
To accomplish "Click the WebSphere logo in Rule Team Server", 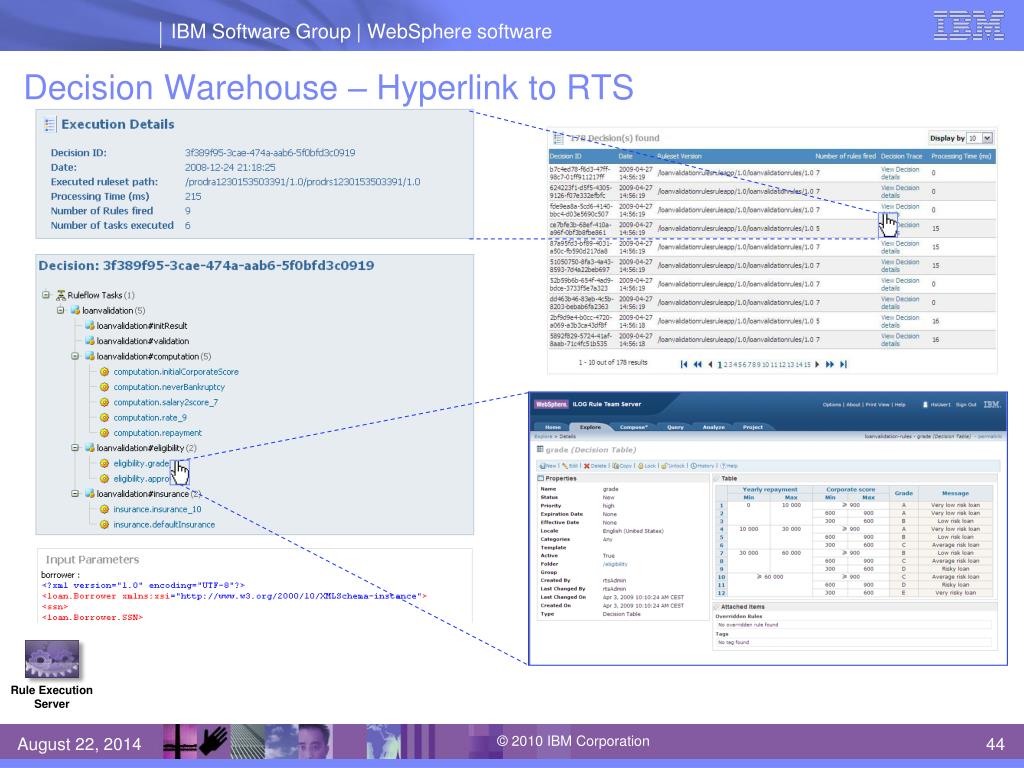I will (x=552, y=404).
